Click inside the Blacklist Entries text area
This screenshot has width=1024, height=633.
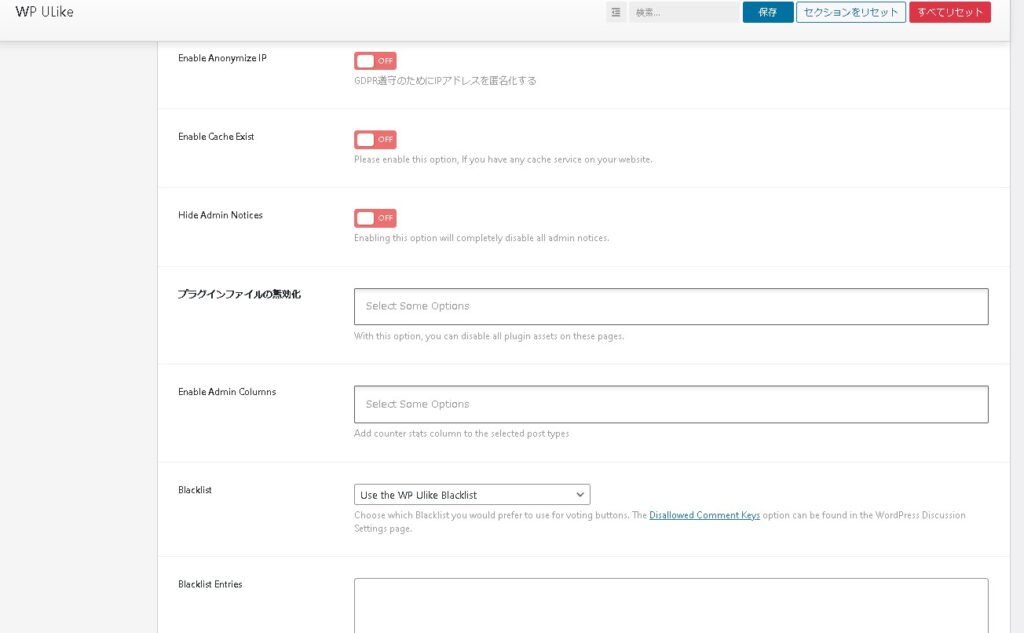tap(670, 605)
